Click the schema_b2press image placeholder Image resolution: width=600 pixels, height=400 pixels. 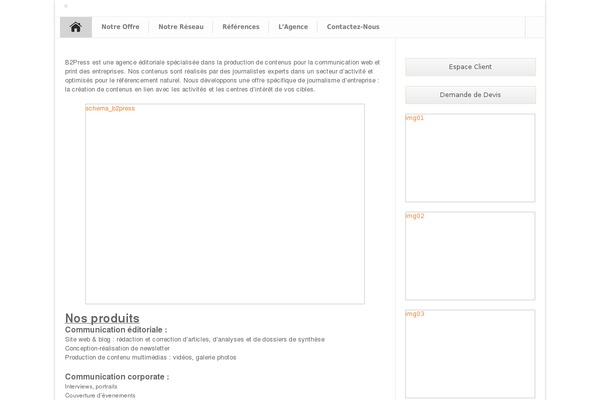pos(225,204)
